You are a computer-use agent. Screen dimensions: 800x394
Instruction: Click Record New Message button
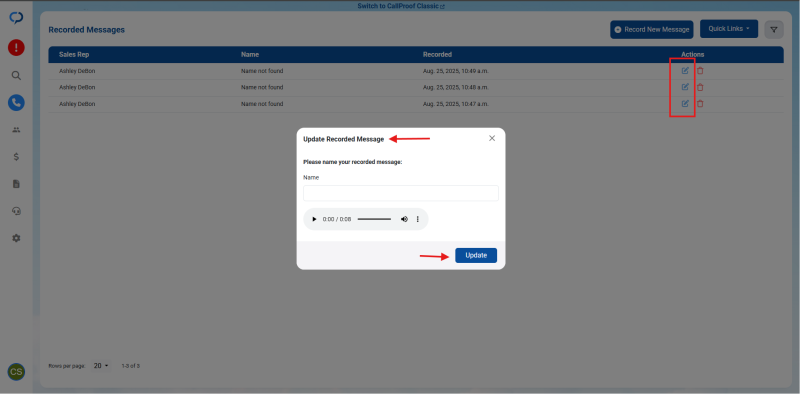click(652, 30)
